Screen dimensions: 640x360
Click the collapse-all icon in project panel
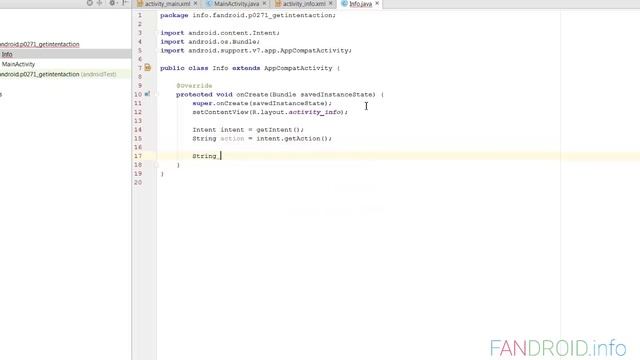(x=100, y=3)
